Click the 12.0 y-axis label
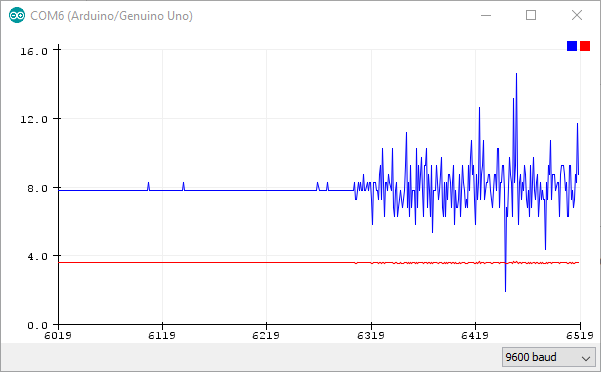The width and height of the screenshot is (601, 372). [x=34, y=120]
